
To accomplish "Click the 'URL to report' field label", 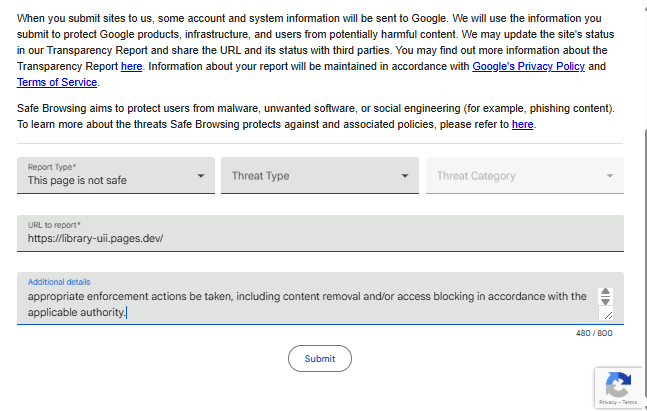I will (54, 225).
